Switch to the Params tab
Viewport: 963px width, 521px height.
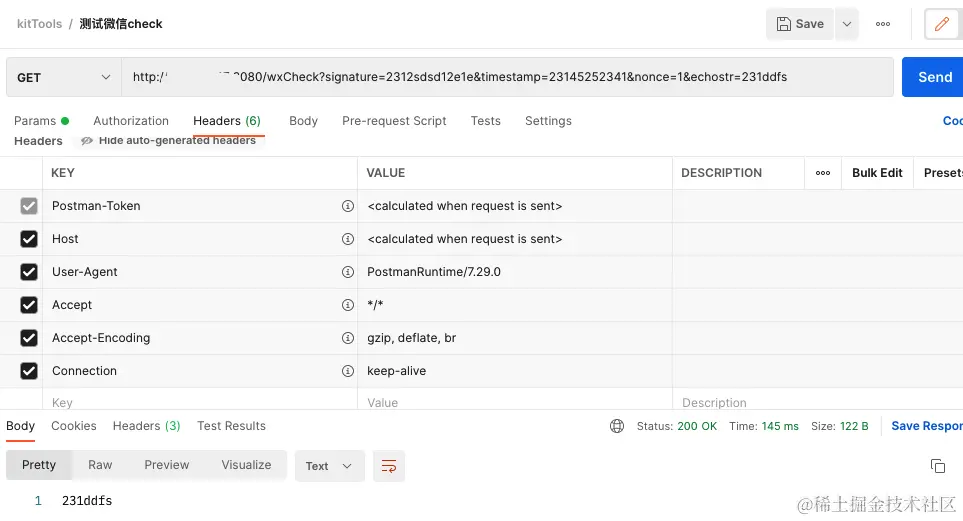tap(41, 121)
